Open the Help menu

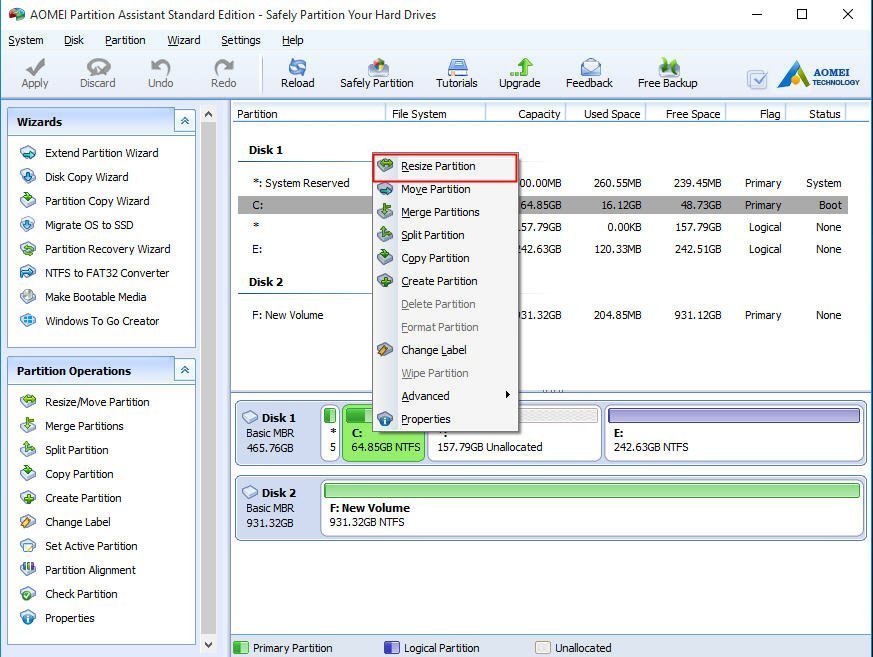[292, 40]
